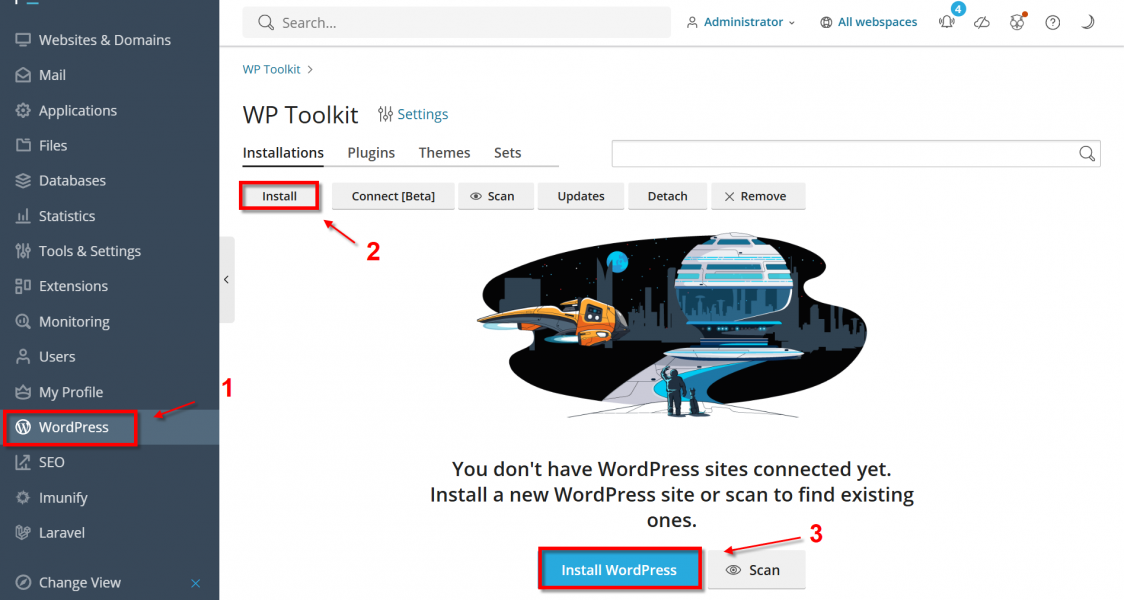Click the space city illustration
Screen dimensions: 1124x600
(672, 325)
